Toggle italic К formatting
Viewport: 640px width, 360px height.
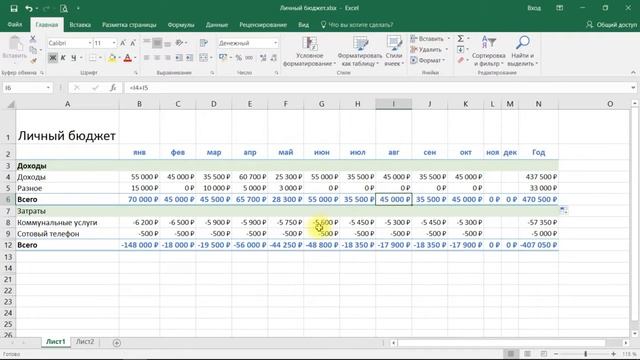[x=63, y=58]
